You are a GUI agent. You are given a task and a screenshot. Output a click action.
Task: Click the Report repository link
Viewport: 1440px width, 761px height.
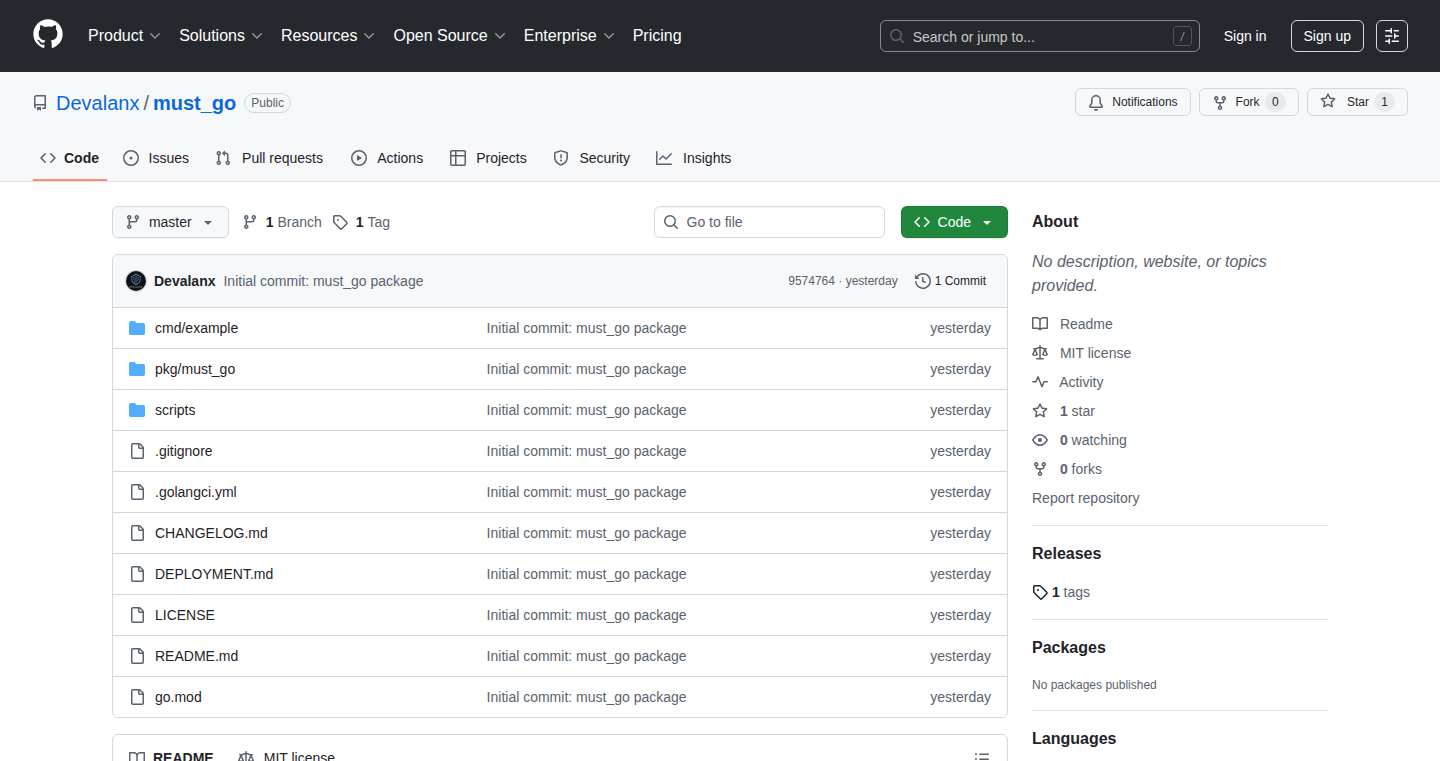(x=1086, y=498)
